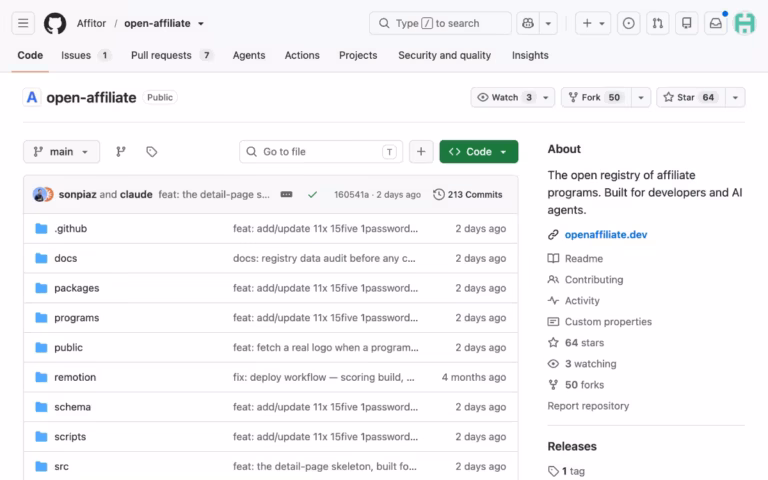Open the Fork options dropdown arrow
The image size is (768, 480).
641,97
